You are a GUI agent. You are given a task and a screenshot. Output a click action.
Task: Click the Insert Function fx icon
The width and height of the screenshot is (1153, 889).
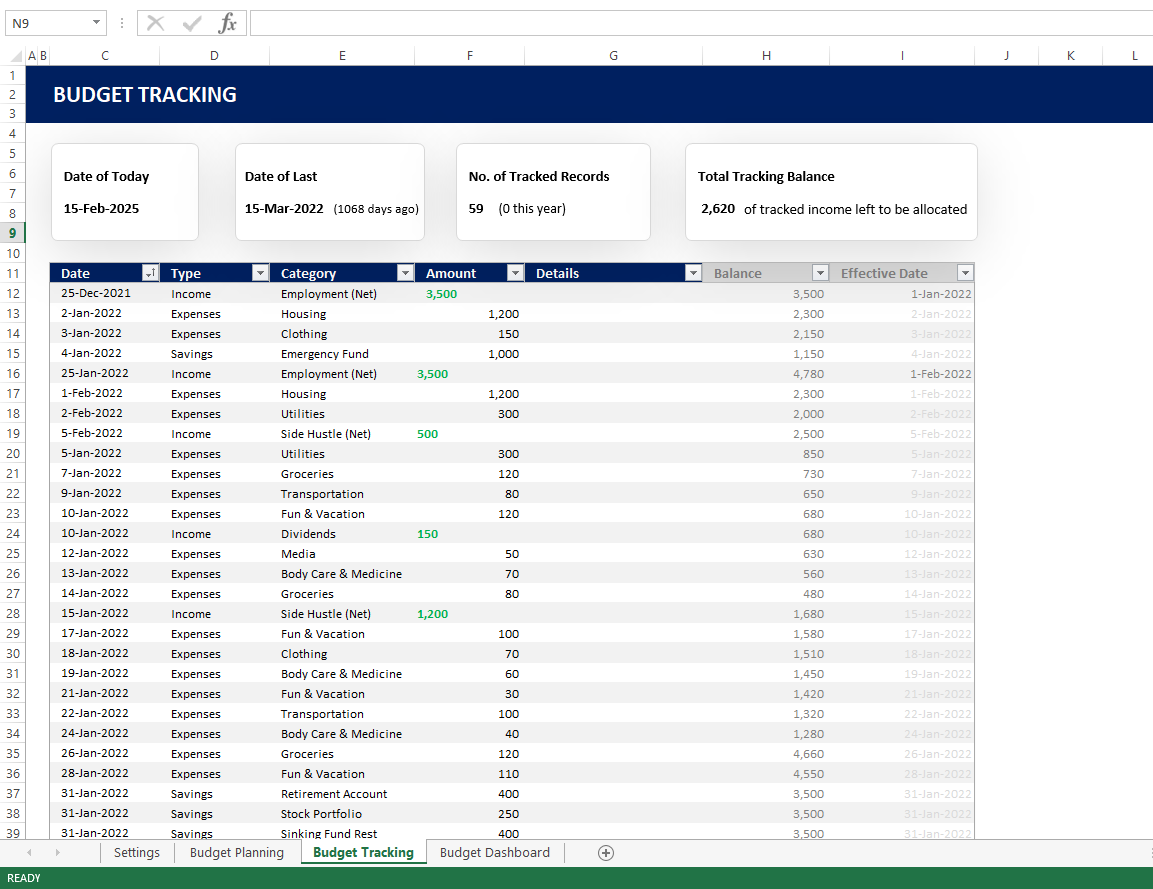click(x=228, y=23)
